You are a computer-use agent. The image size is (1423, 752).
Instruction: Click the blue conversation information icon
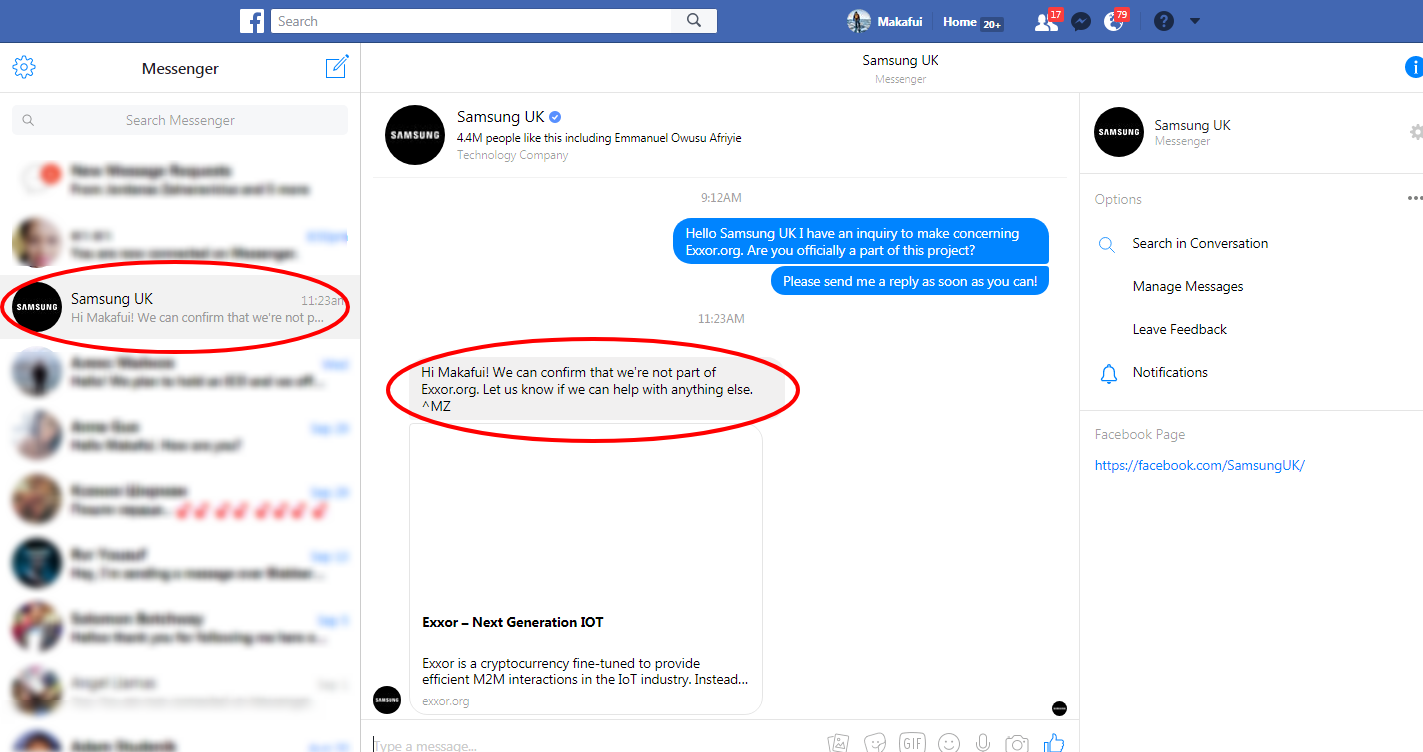(1414, 67)
